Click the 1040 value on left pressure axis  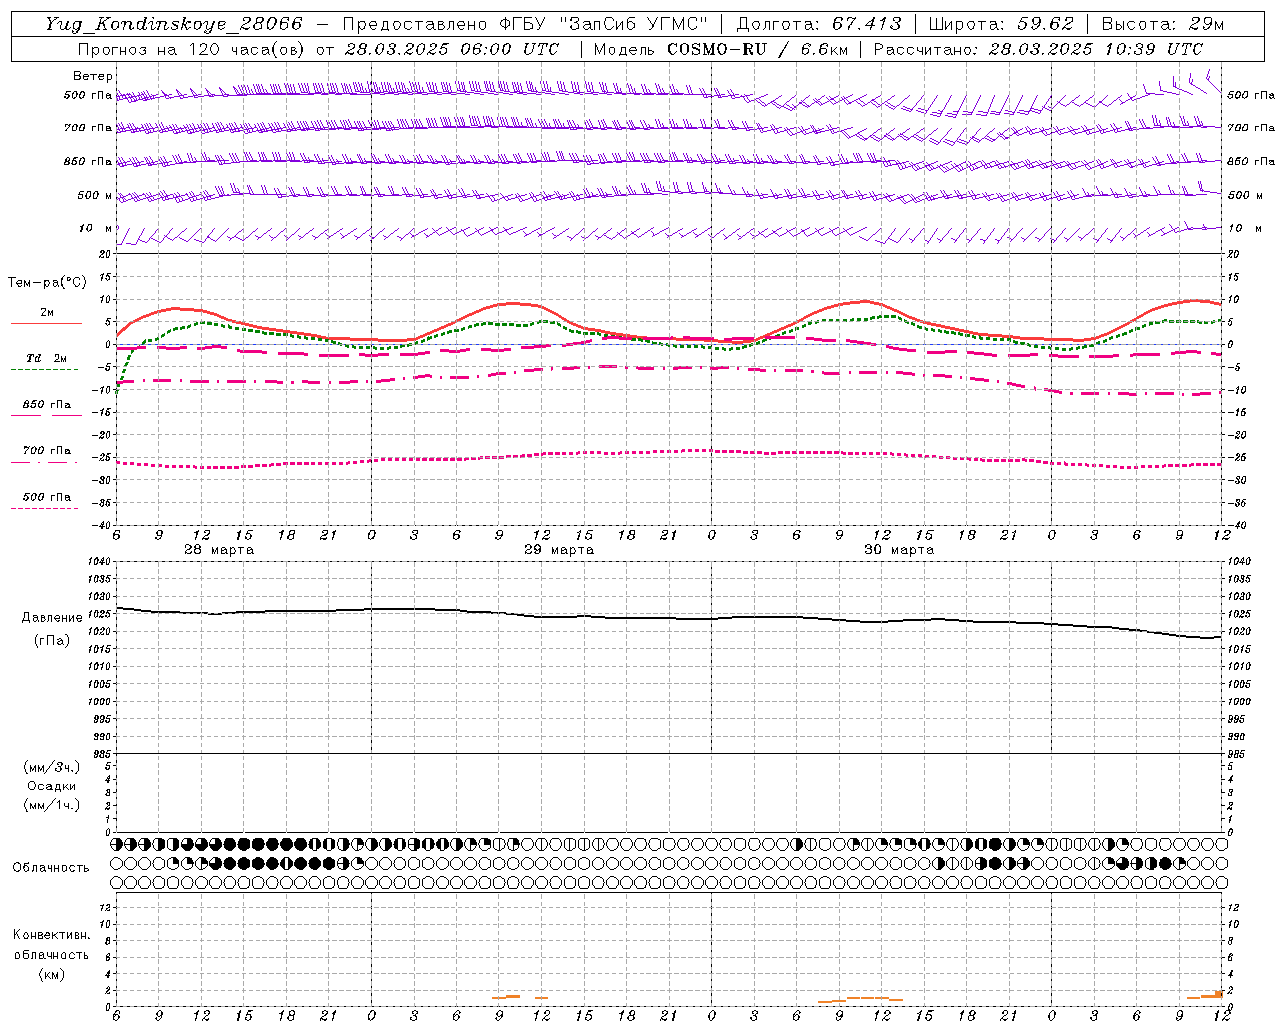[100, 562]
